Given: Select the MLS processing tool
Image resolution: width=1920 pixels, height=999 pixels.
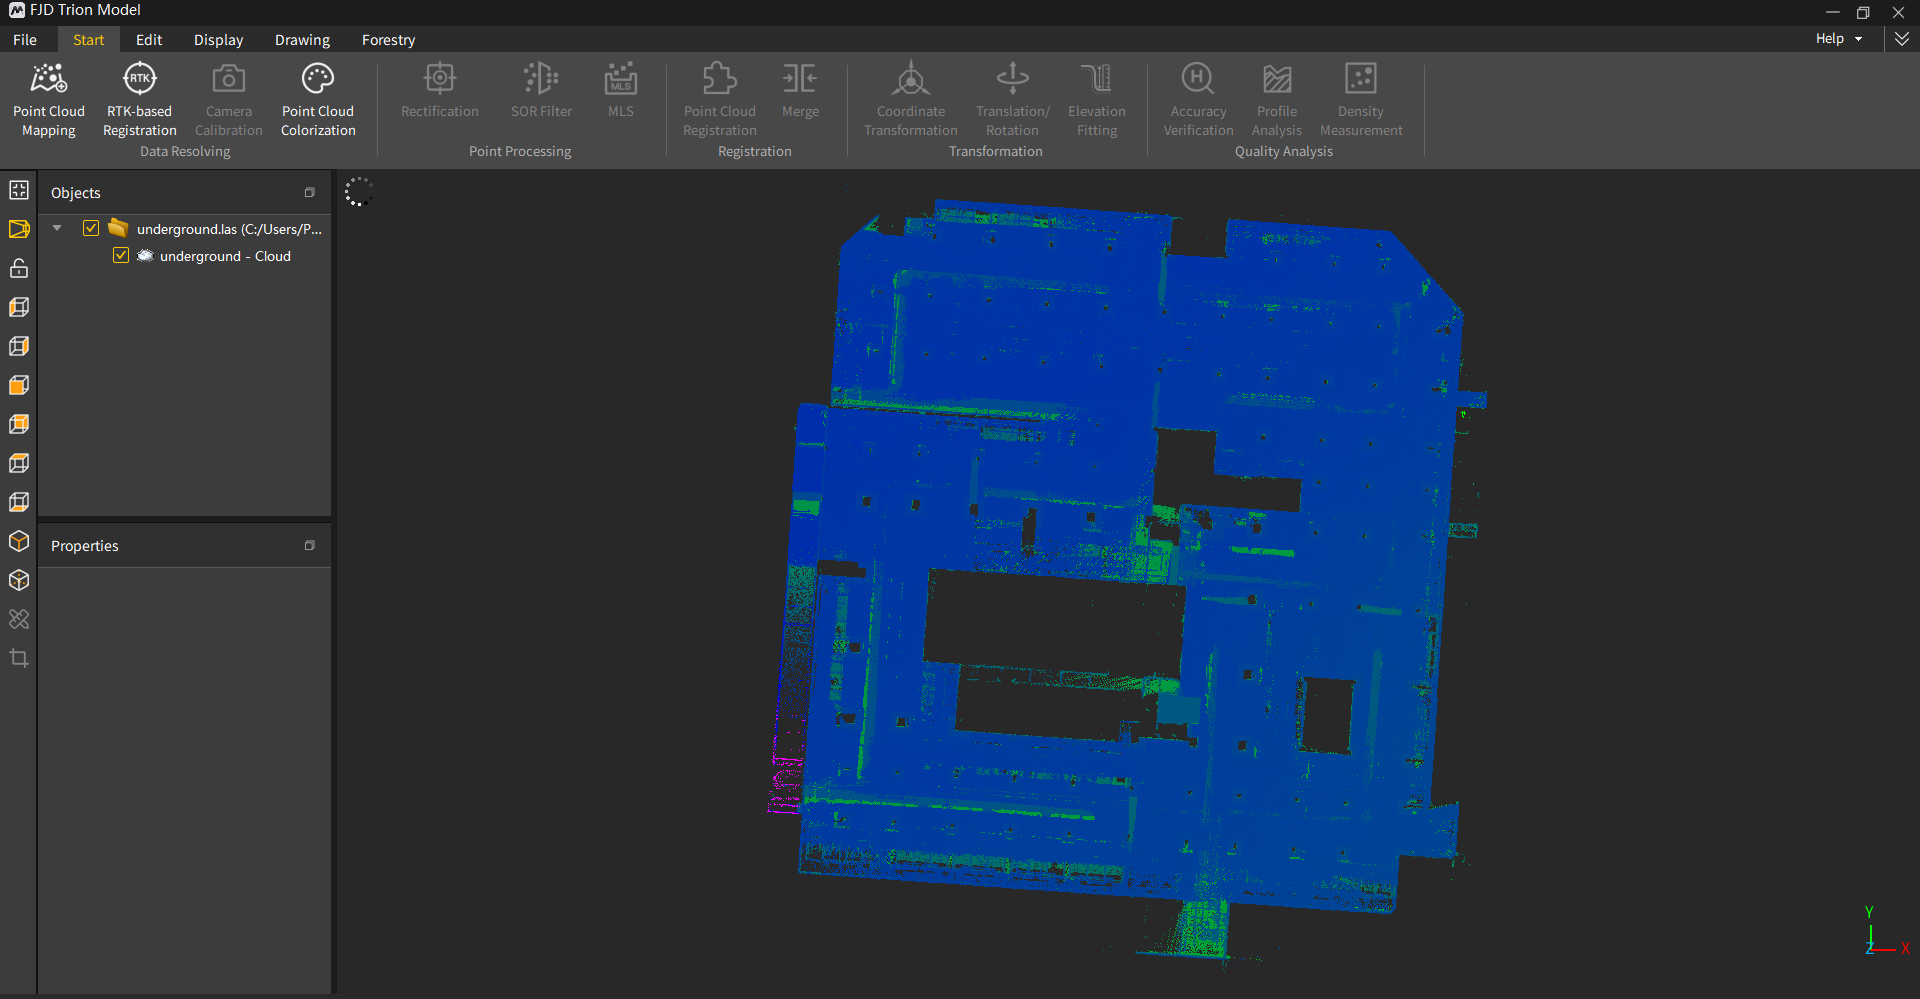Looking at the screenshot, I should tap(620, 91).
